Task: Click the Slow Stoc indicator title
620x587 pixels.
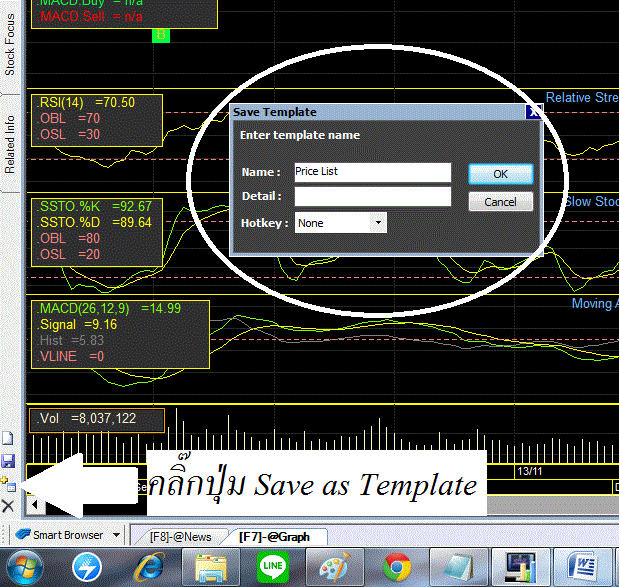Action: click(592, 202)
